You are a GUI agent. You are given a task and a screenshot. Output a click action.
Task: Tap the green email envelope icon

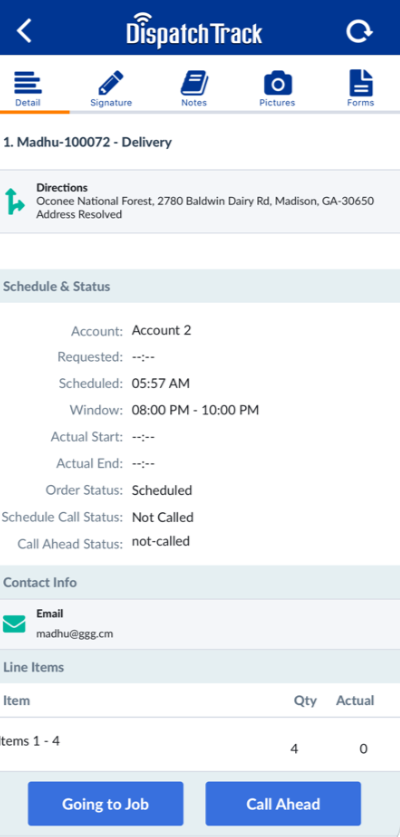pos(14,624)
